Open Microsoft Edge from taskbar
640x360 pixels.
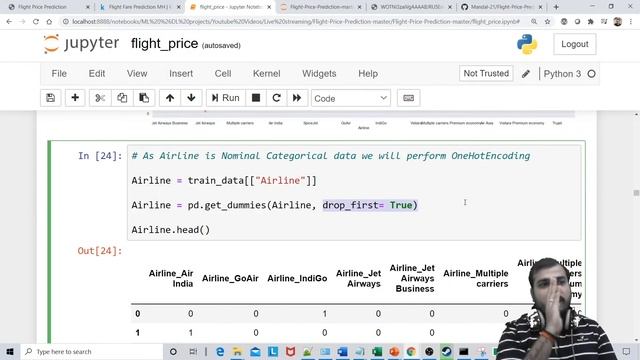(220, 351)
